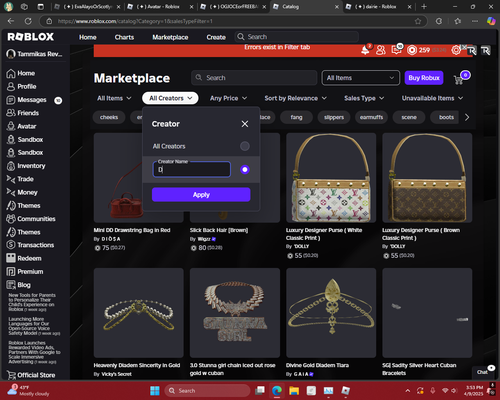Open the scene tag chip
Viewport: 500px width, 400px height.
coord(409,117)
